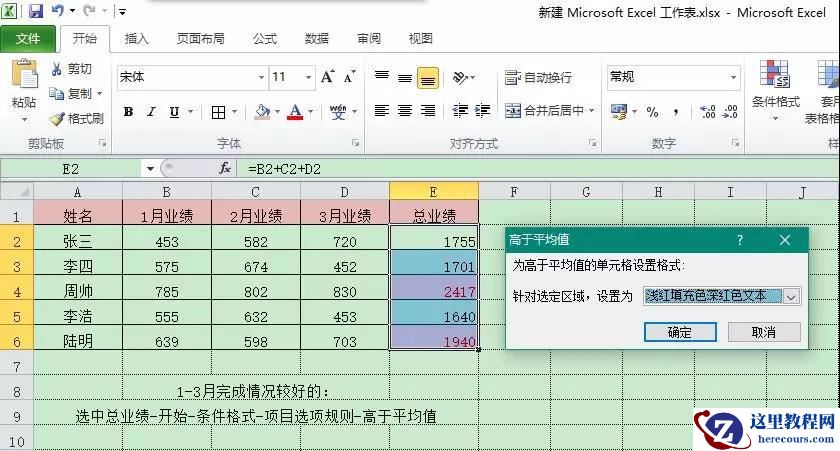The image size is (840, 451).
Task: Apply cell borders icon
Action: click(218, 112)
